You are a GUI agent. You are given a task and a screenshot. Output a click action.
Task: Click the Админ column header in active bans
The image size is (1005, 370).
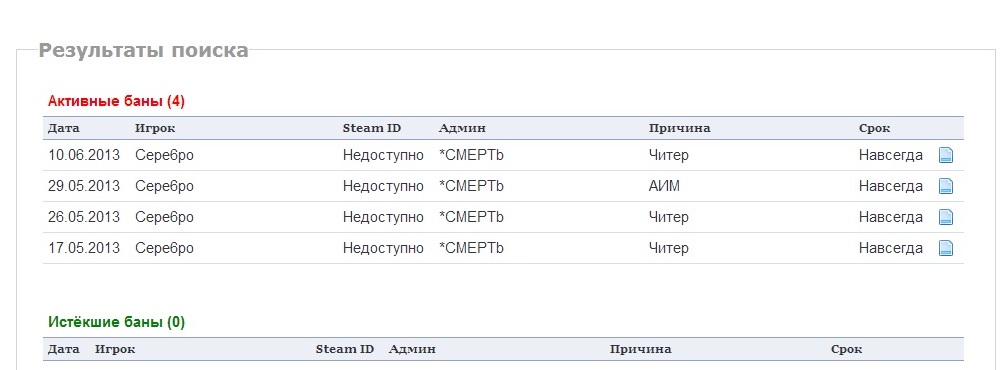462,128
